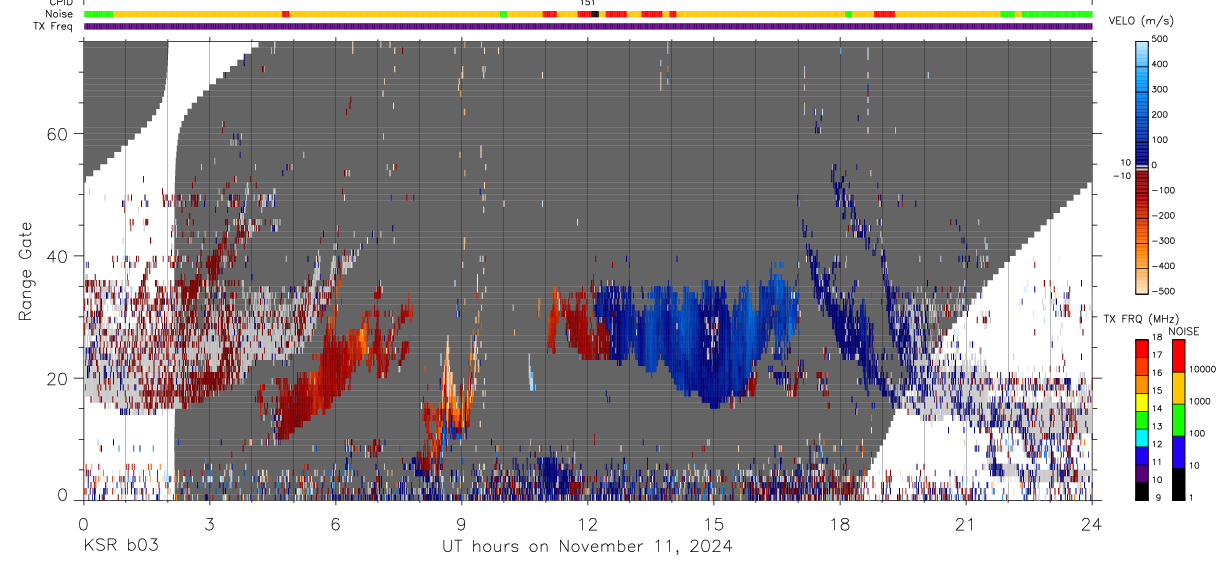The image size is (1228, 567).
Task: Click the Range Gate axis label
Action: 25,271
